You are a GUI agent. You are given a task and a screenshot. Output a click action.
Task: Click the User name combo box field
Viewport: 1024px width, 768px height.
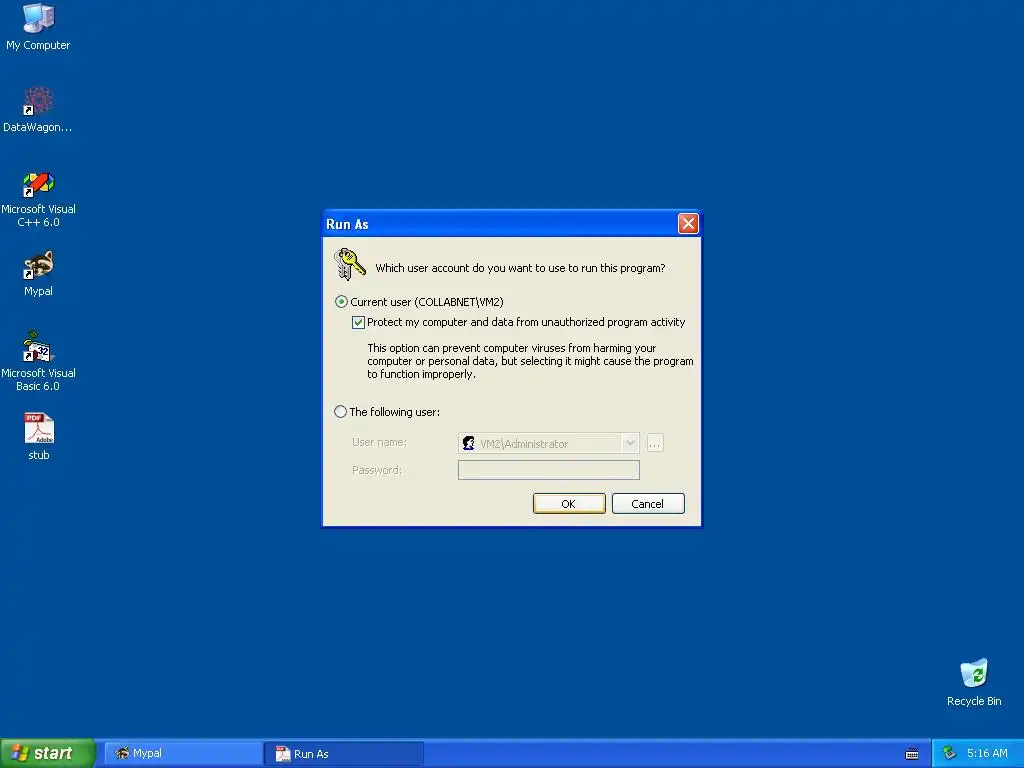coord(549,443)
